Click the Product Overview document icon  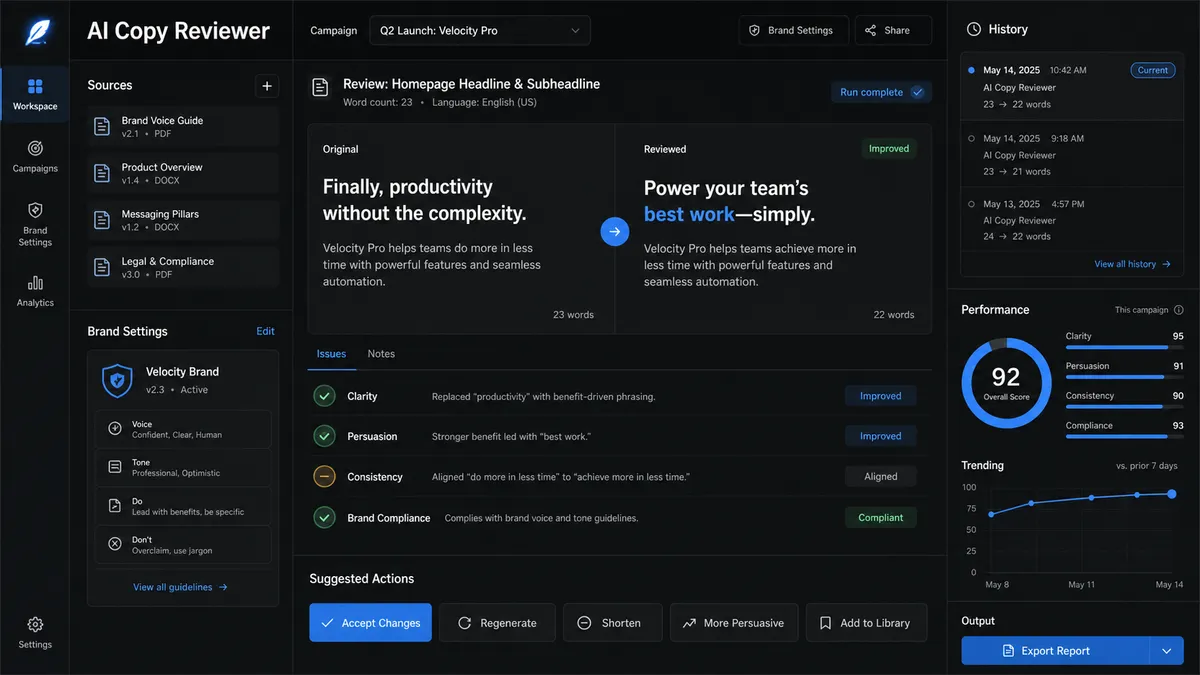coord(102,173)
